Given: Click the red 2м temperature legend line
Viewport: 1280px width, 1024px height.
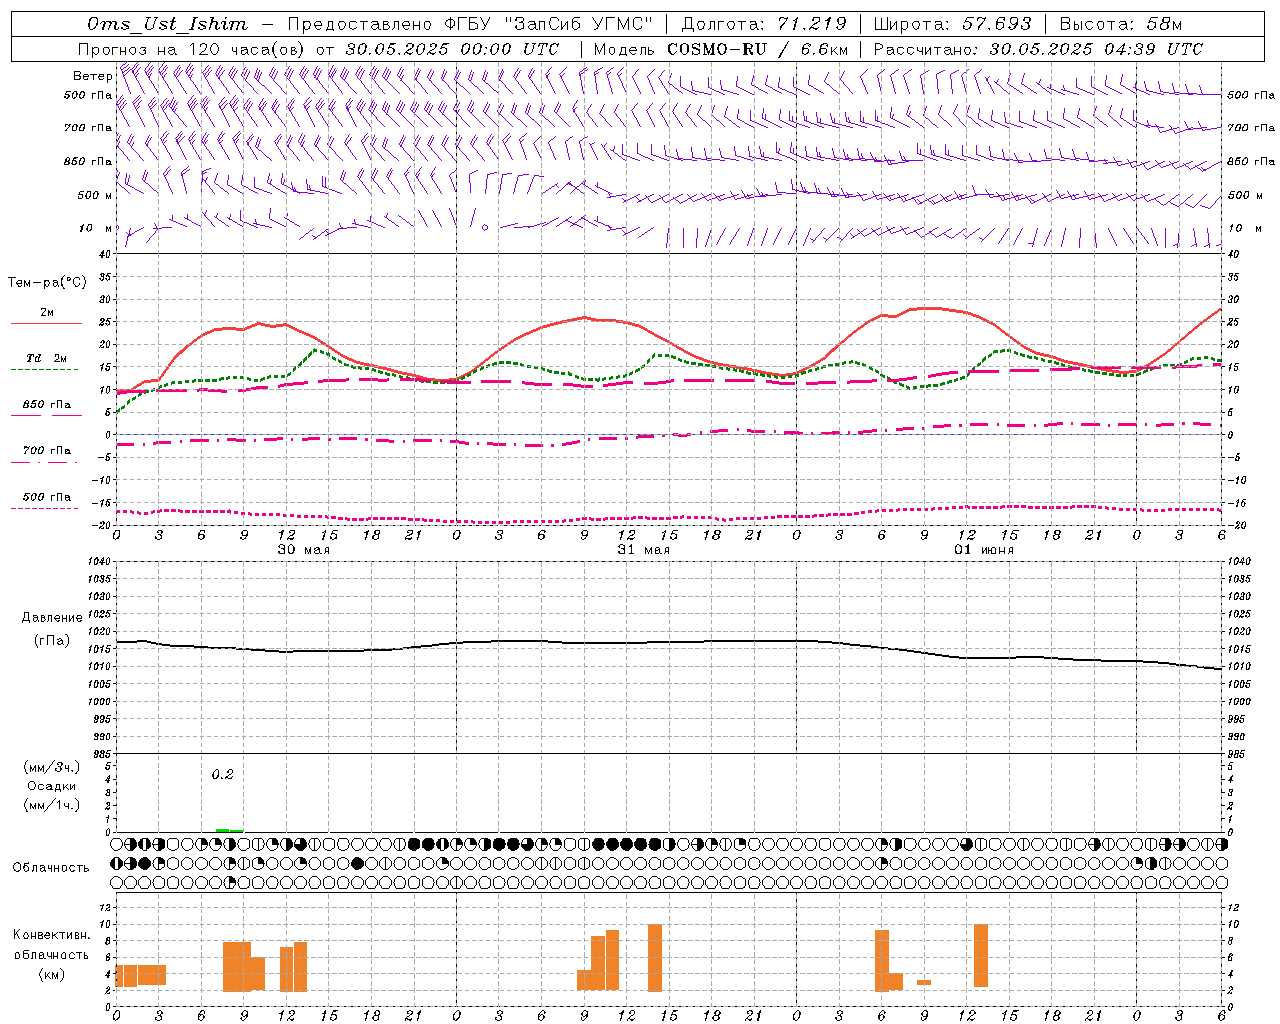Looking at the screenshot, I should 46,323.
